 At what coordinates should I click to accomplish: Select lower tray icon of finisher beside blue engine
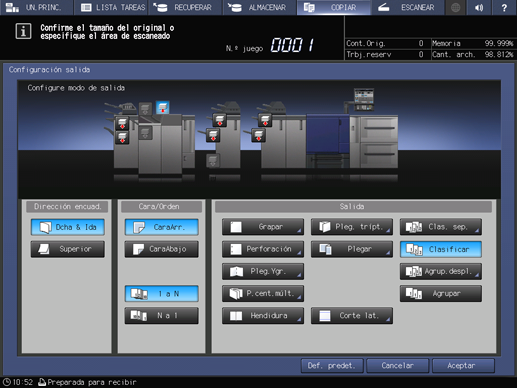point(259,136)
